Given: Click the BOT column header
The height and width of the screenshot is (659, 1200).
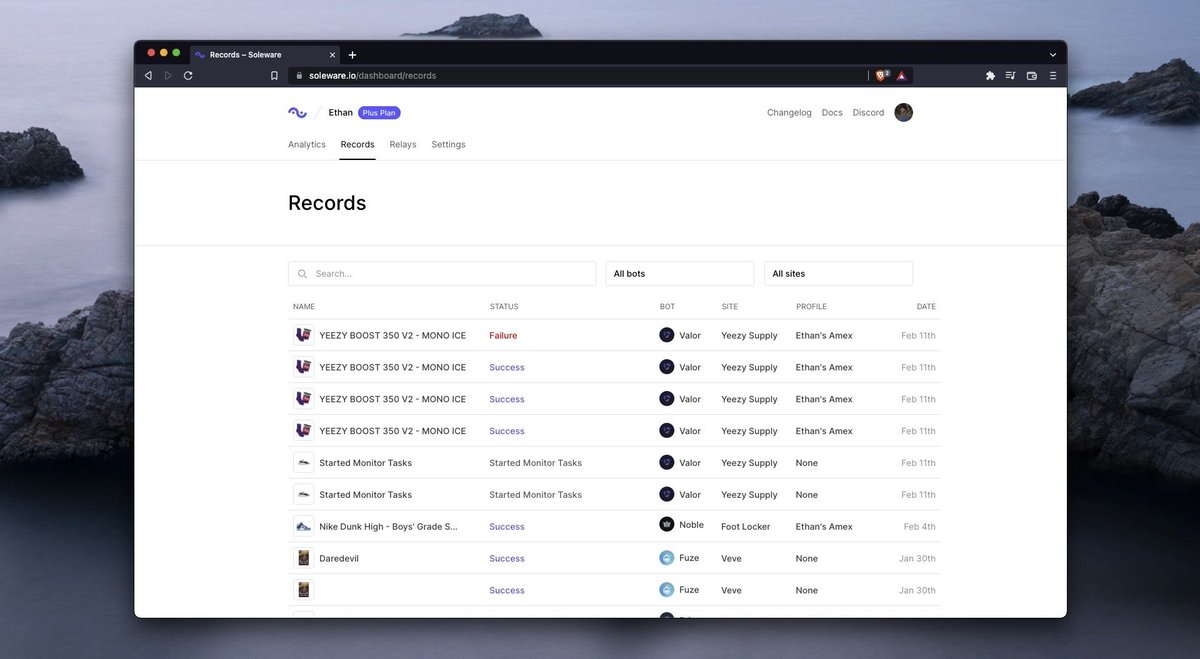Looking at the screenshot, I should (x=667, y=307).
